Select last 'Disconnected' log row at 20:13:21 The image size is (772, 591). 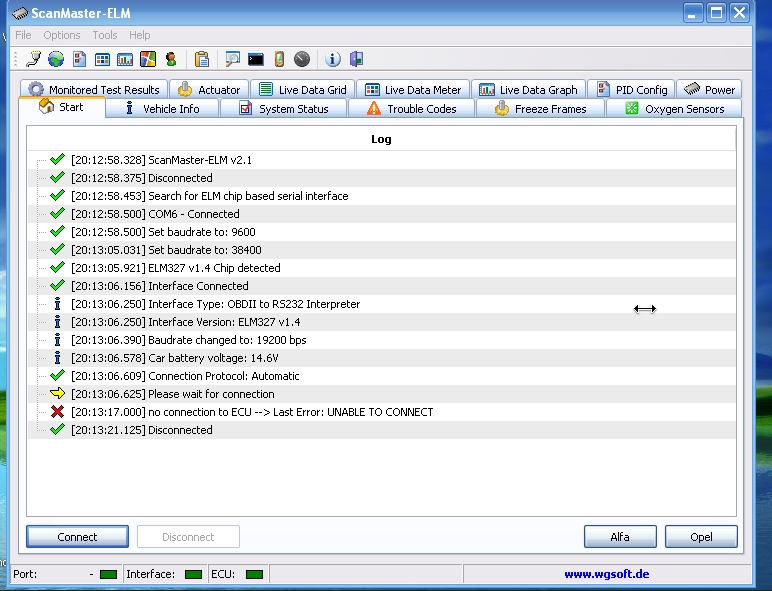(382, 430)
